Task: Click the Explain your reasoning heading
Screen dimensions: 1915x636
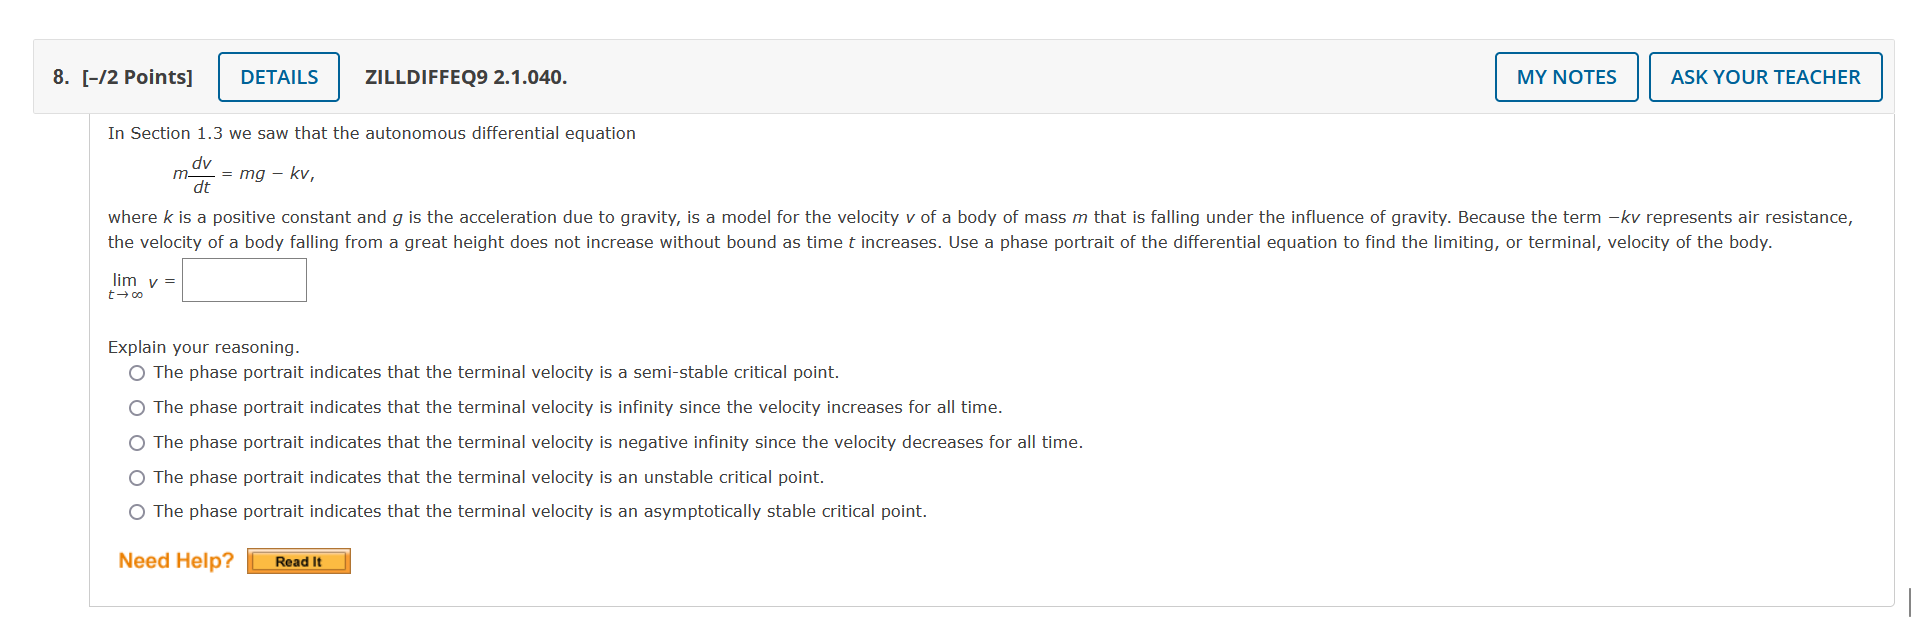Action: point(203,347)
